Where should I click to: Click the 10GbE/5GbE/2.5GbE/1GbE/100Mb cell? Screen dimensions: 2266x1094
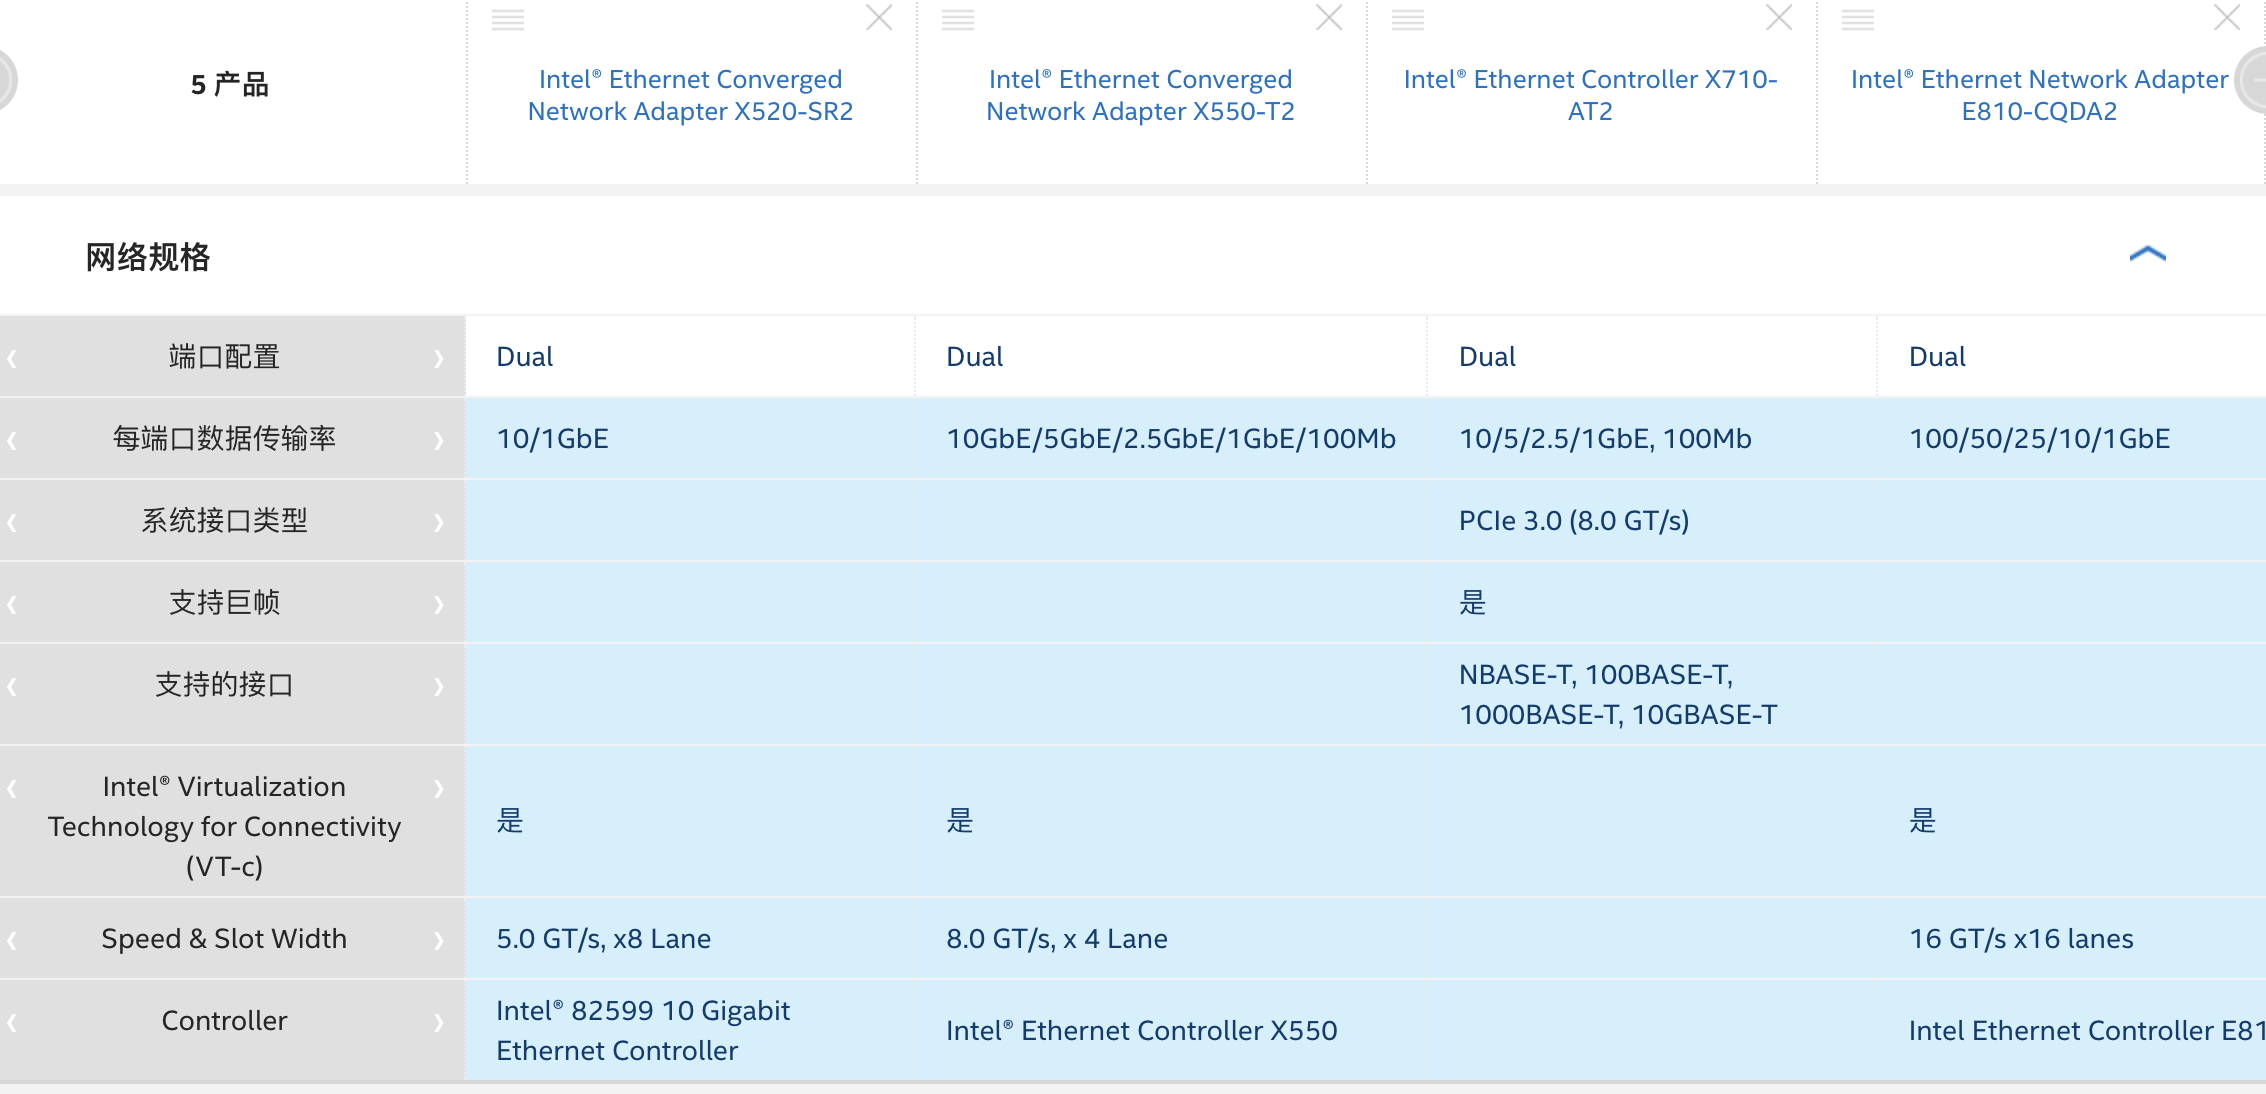(1171, 439)
